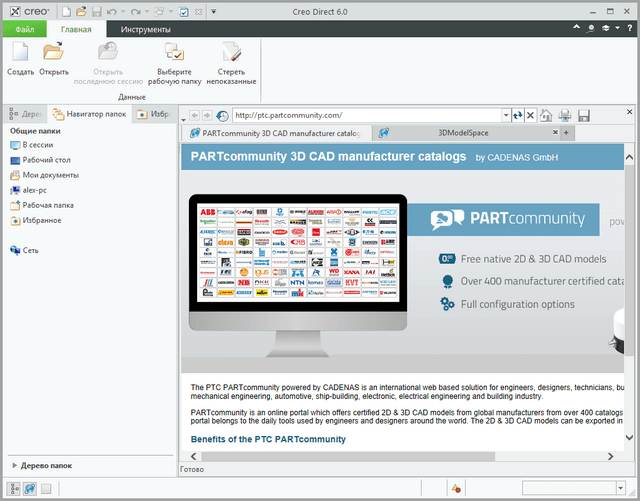
Task: Stop page loading with the X icon
Action: 530,116
